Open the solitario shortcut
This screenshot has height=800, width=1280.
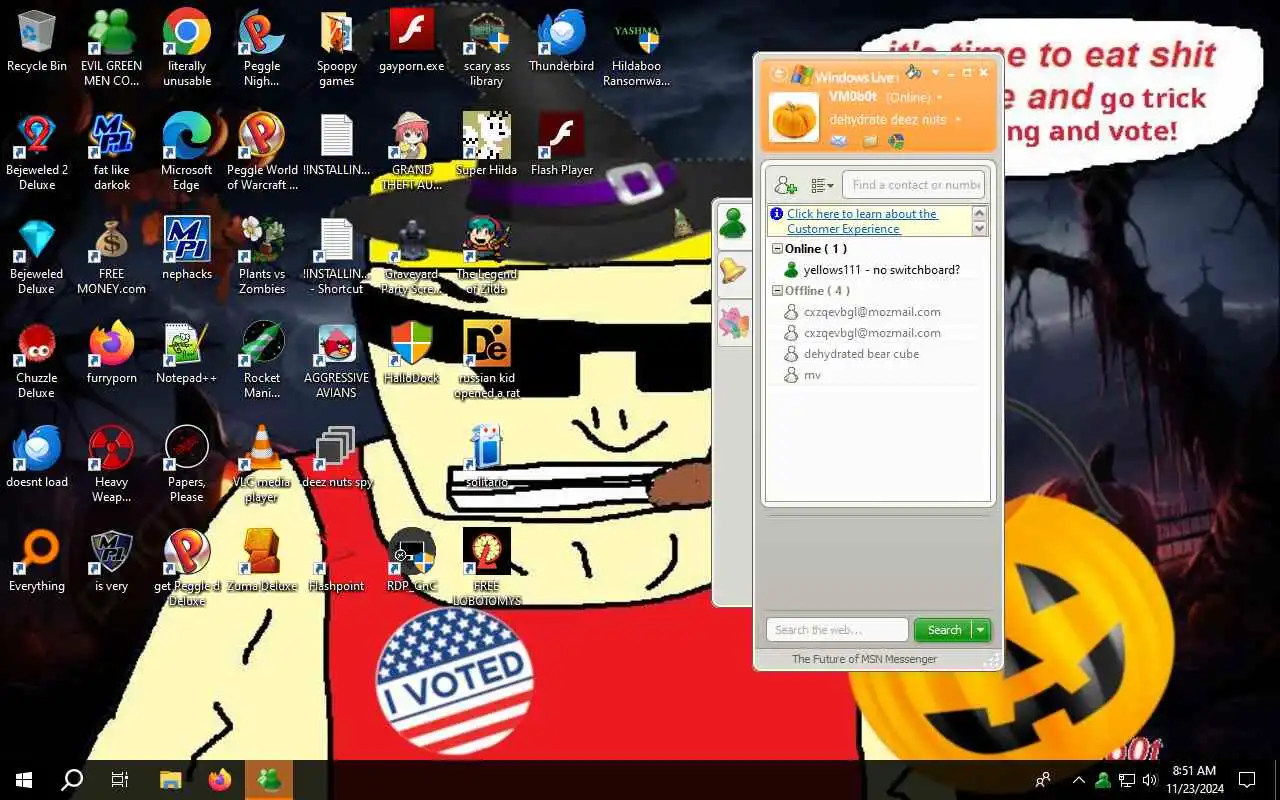(x=487, y=457)
